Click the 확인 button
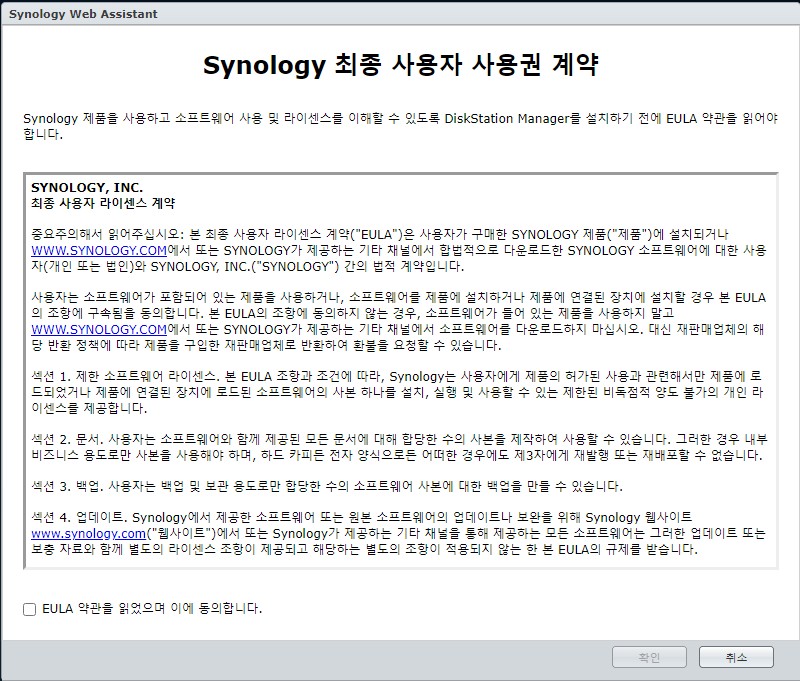 click(x=649, y=657)
